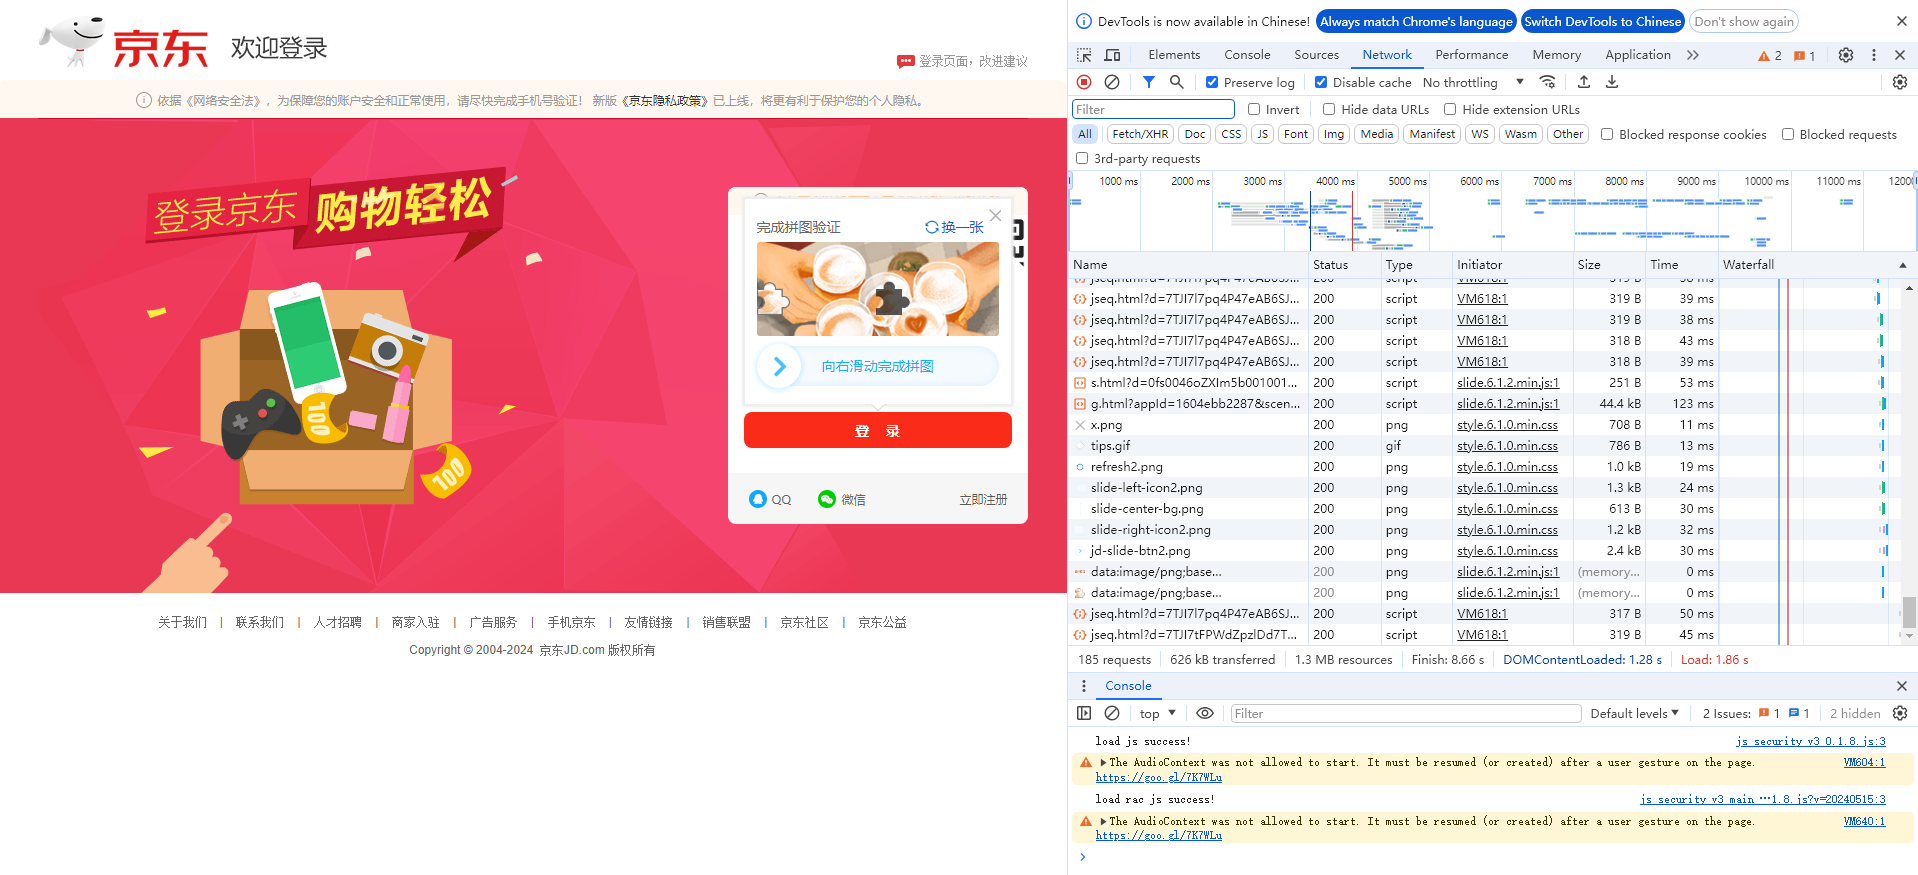Click the network Filter input field

pos(1153,109)
